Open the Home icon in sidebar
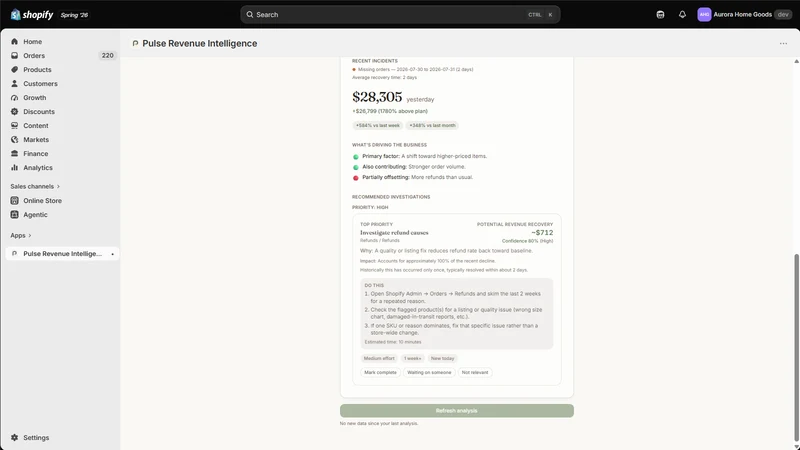Screen dimensions: 800x450 tap(14, 41)
